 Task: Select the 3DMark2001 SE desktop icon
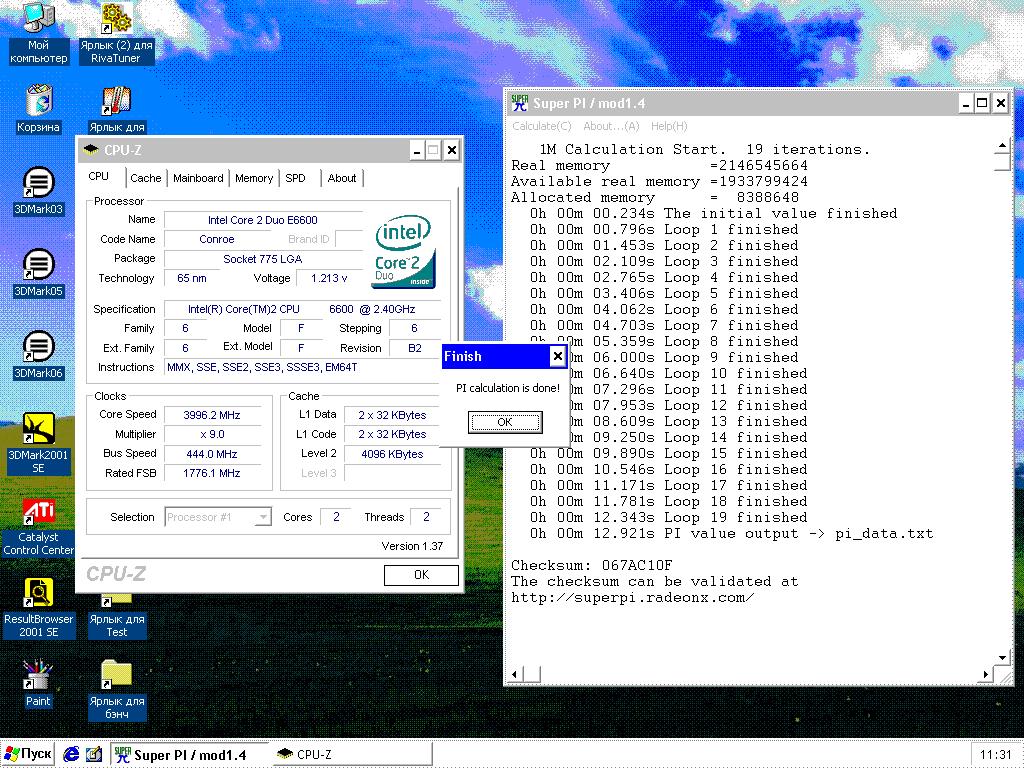point(39,443)
